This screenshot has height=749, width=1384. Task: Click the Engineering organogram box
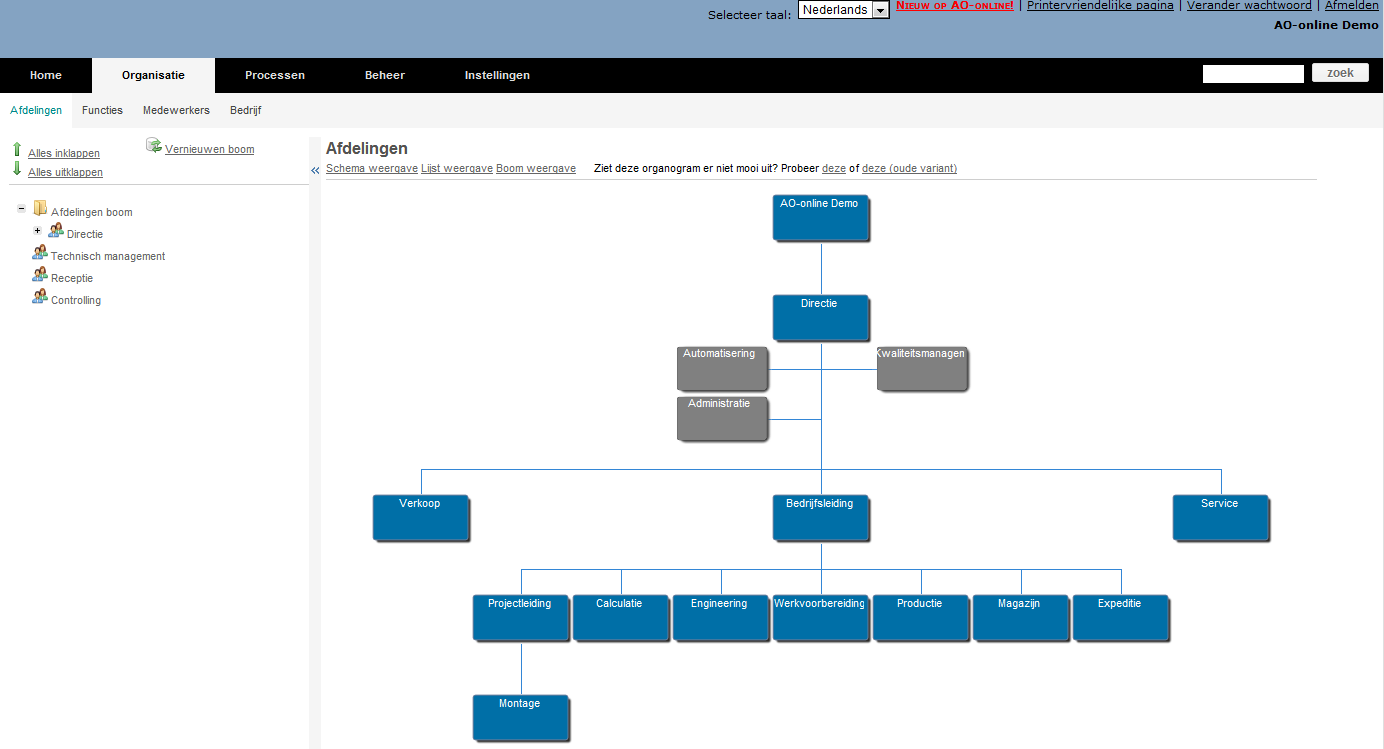click(x=721, y=618)
